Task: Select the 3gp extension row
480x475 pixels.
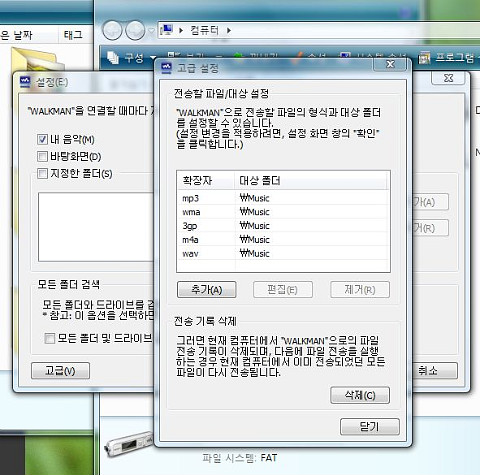Action: pyautogui.click(x=283, y=226)
